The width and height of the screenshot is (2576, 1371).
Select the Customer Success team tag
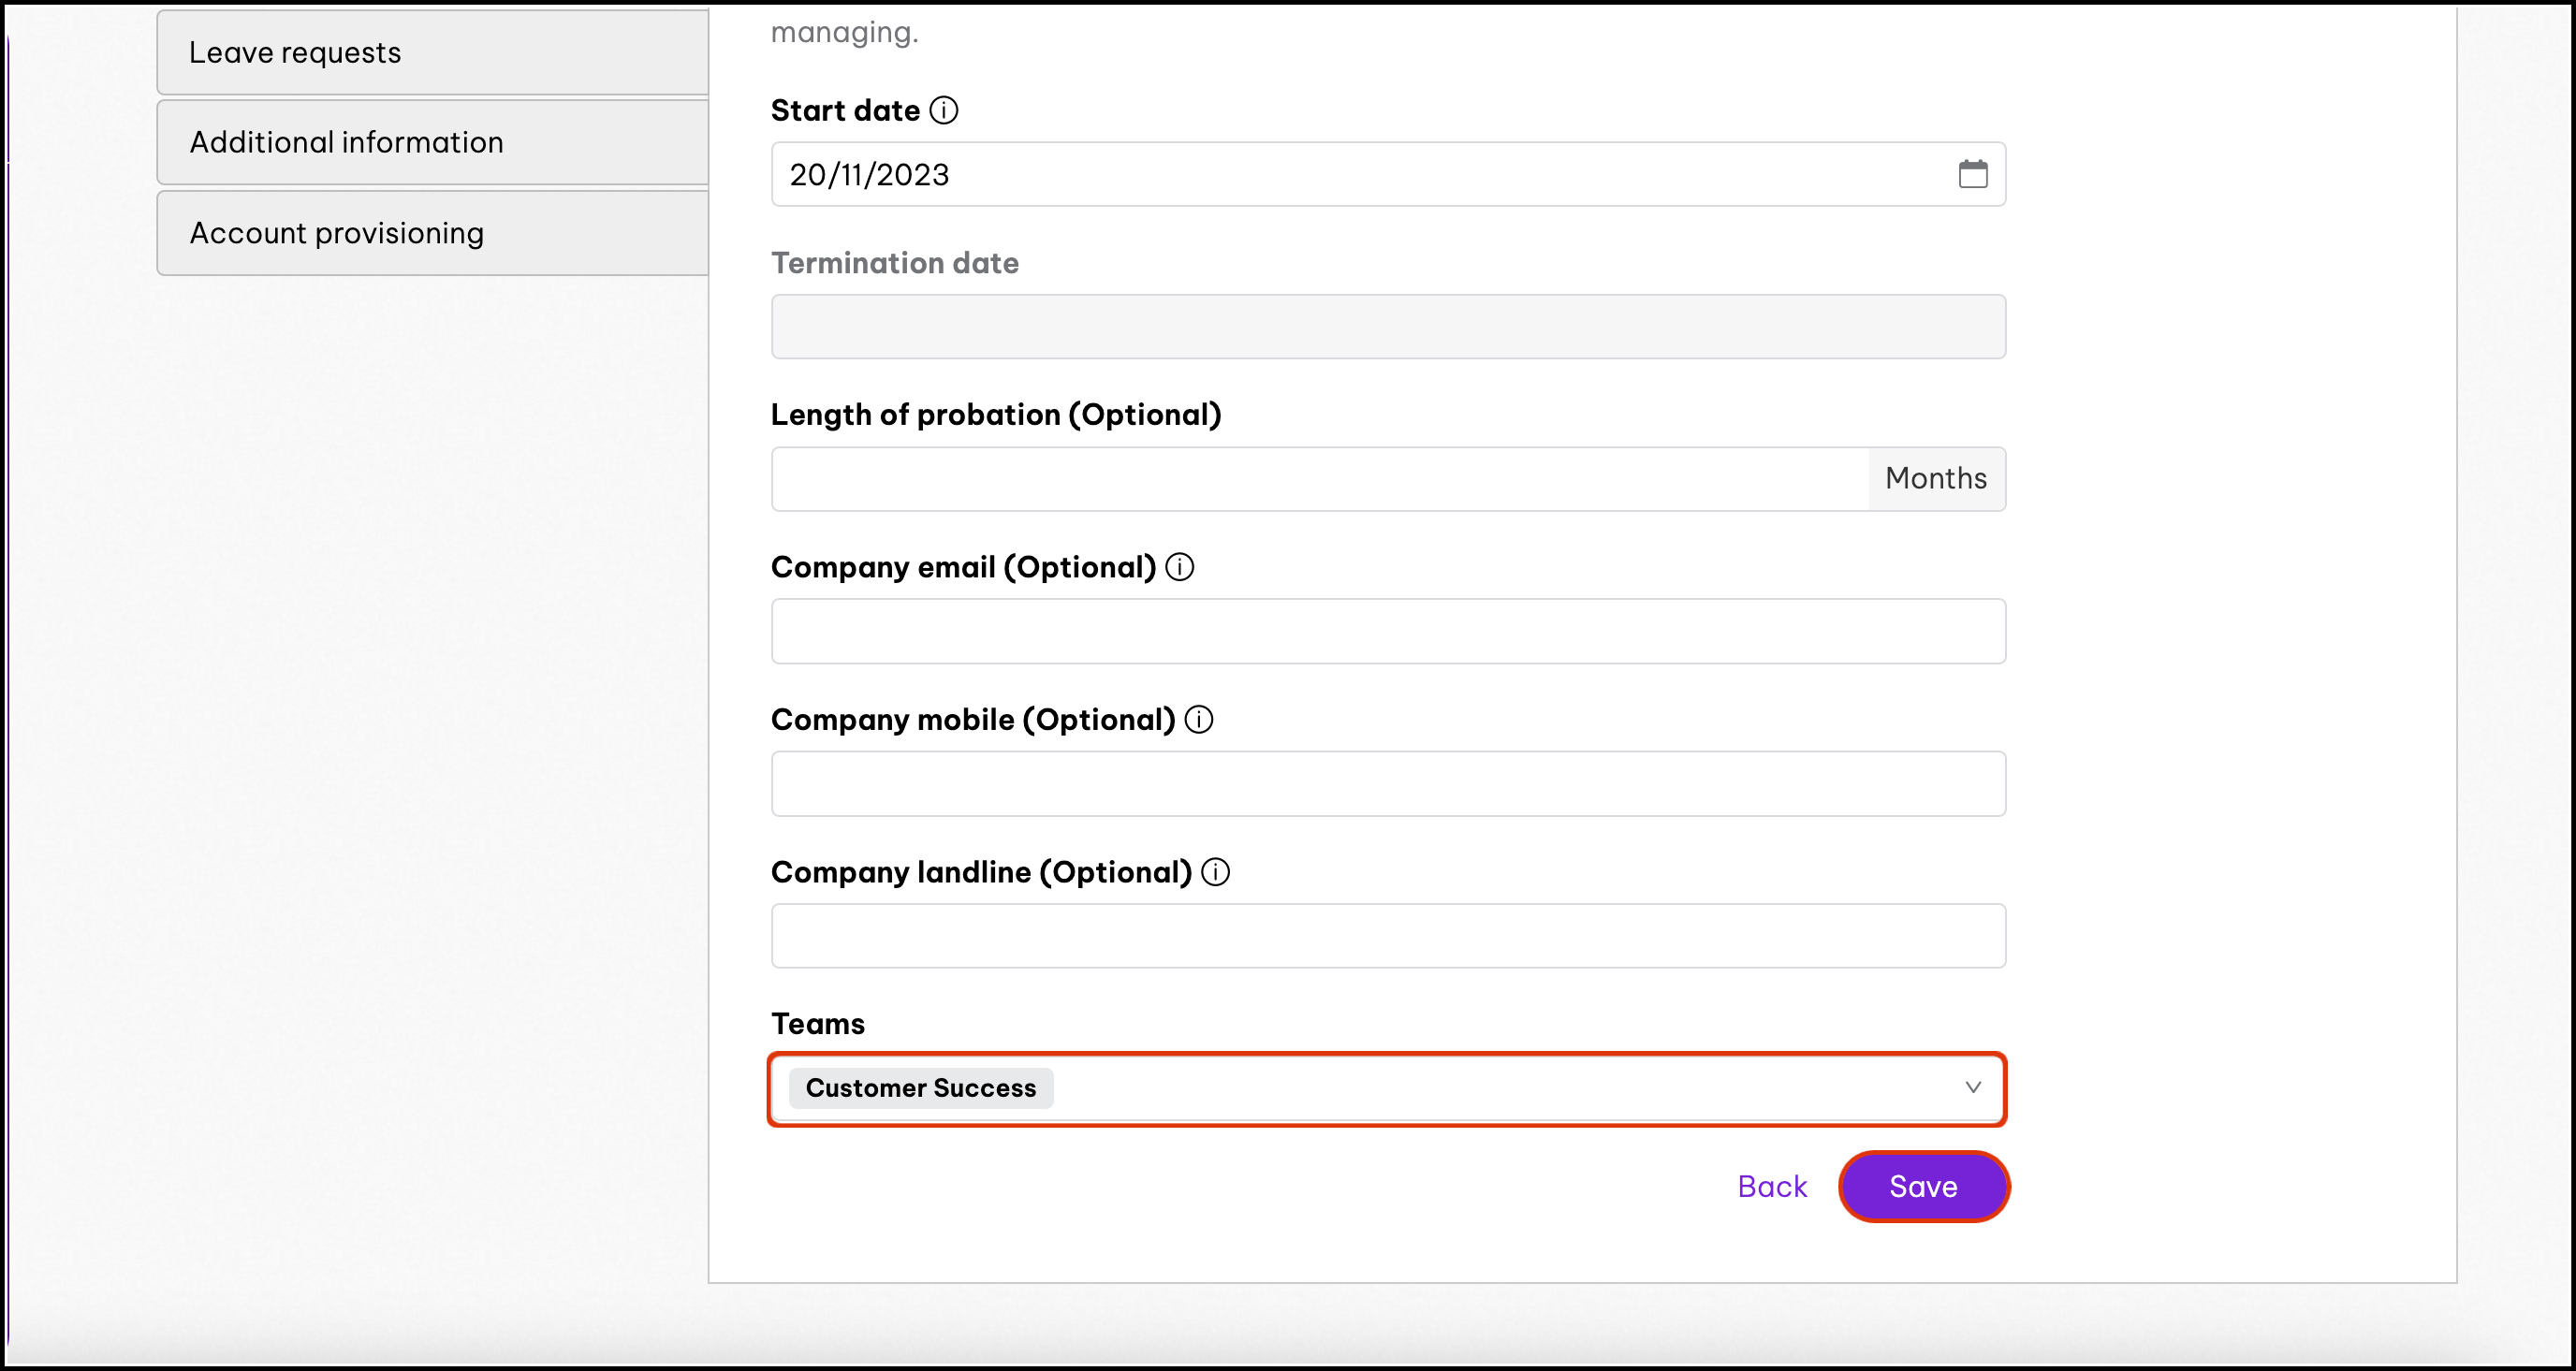[920, 1088]
